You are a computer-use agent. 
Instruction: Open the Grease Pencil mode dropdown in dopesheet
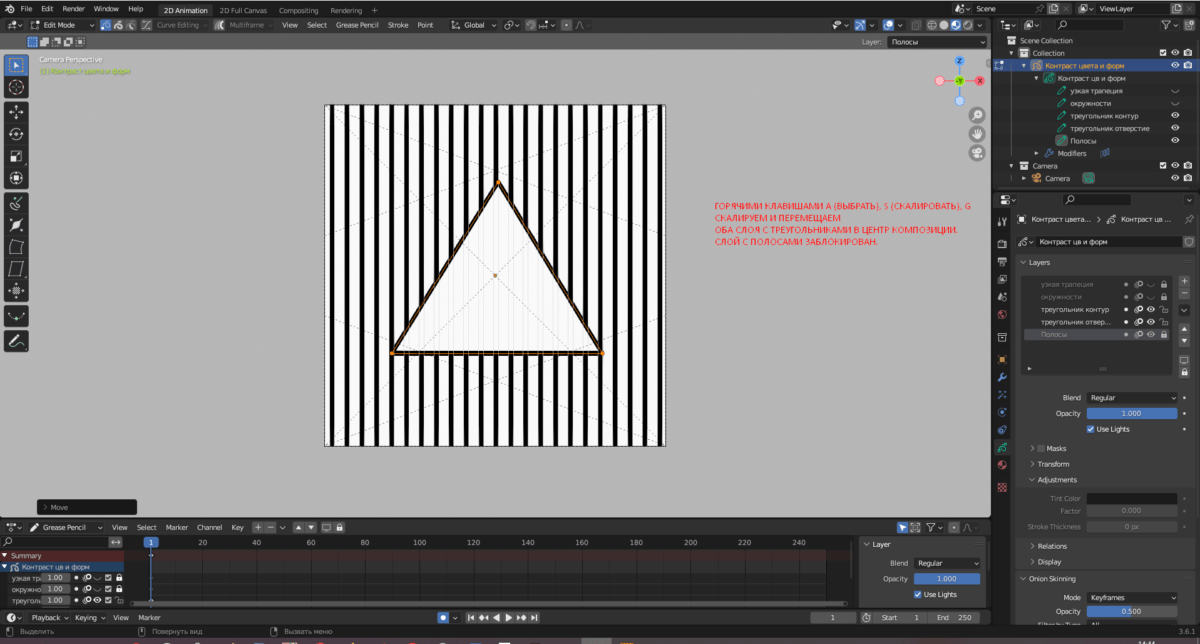pyautogui.click(x=65, y=527)
